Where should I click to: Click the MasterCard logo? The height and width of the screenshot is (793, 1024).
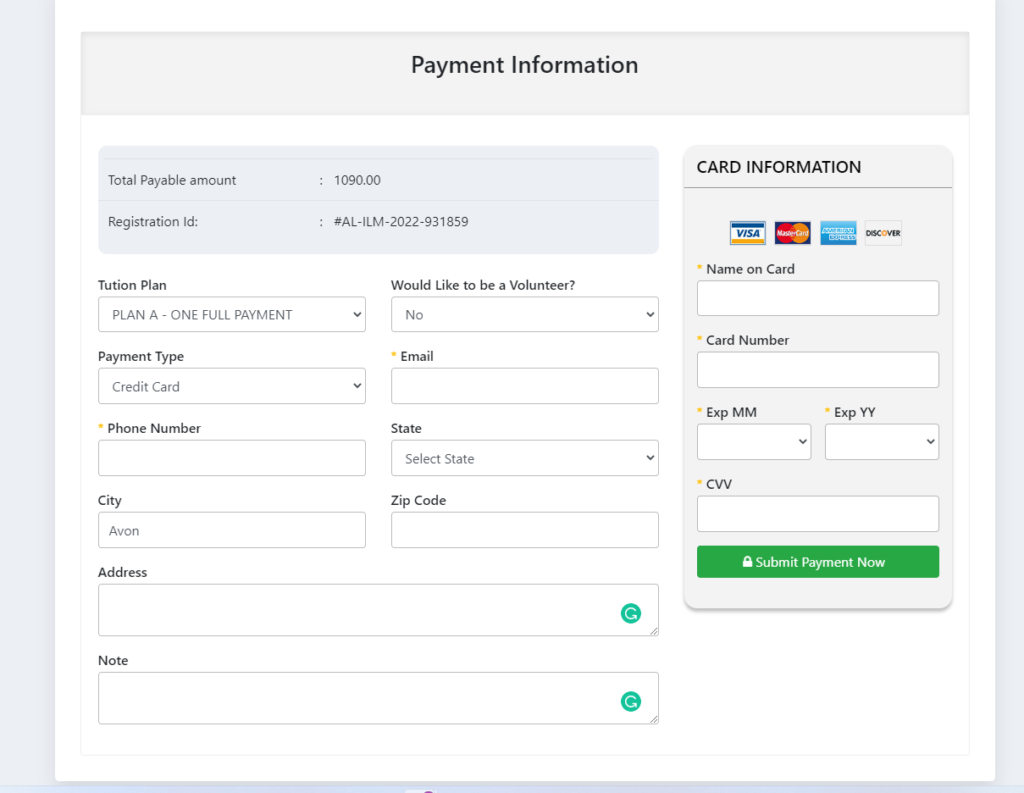pos(792,233)
